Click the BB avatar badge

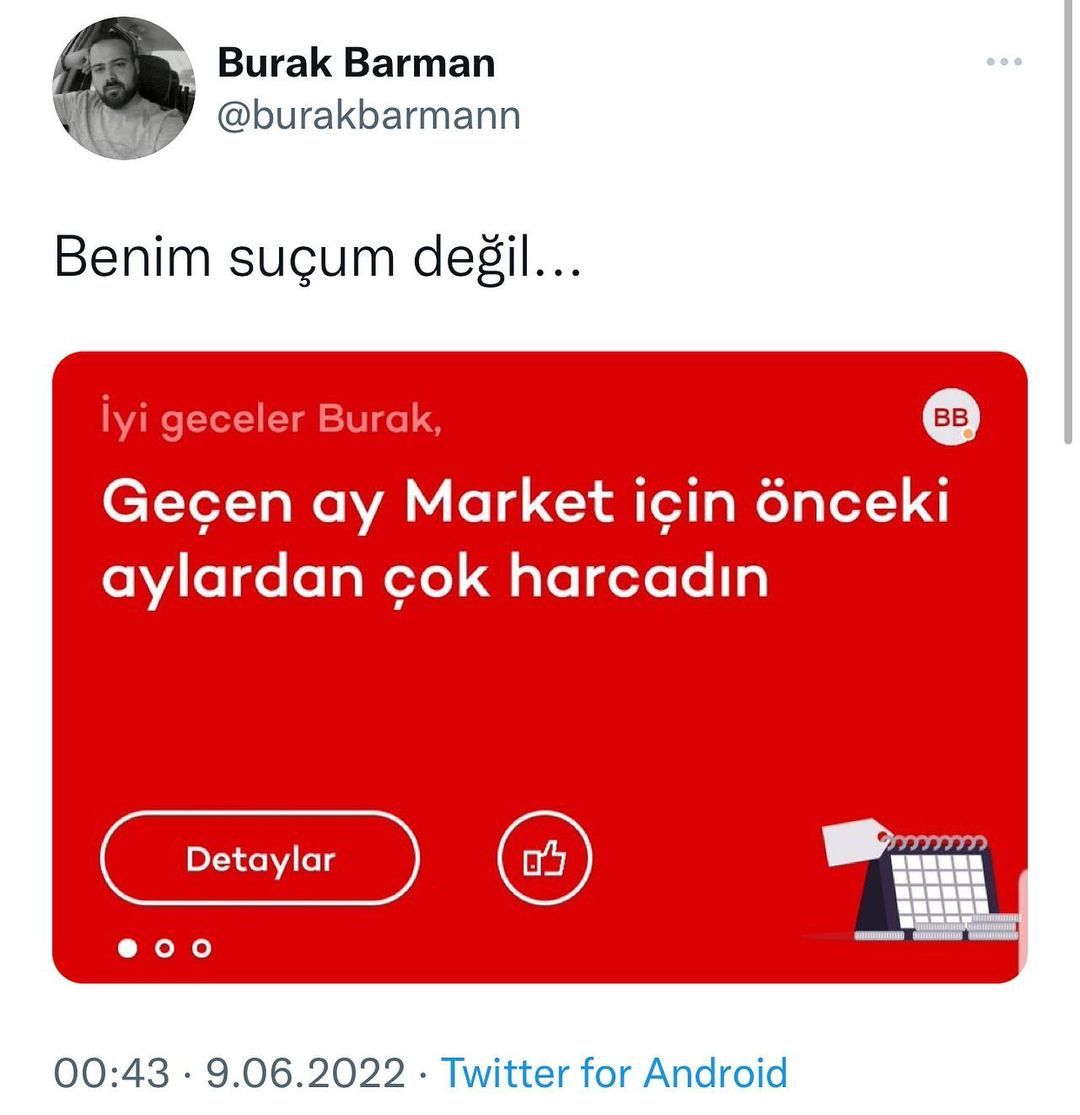[951, 417]
